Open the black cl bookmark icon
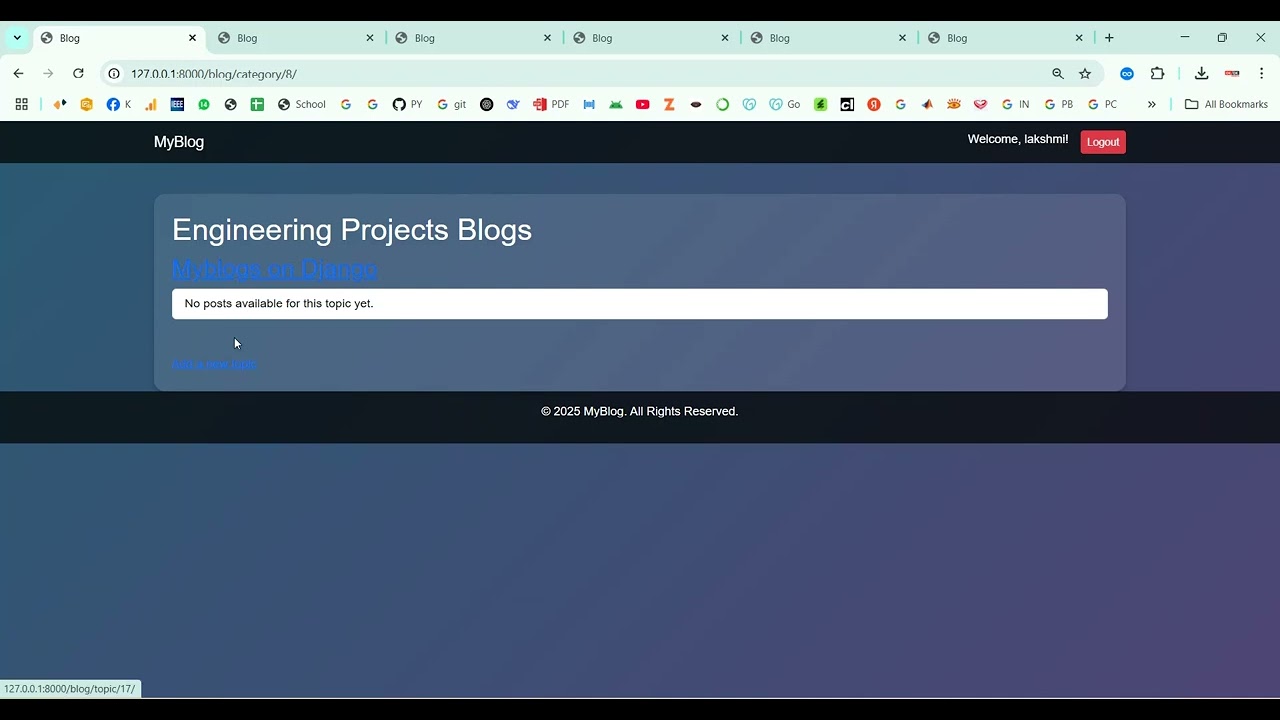 tap(847, 104)
